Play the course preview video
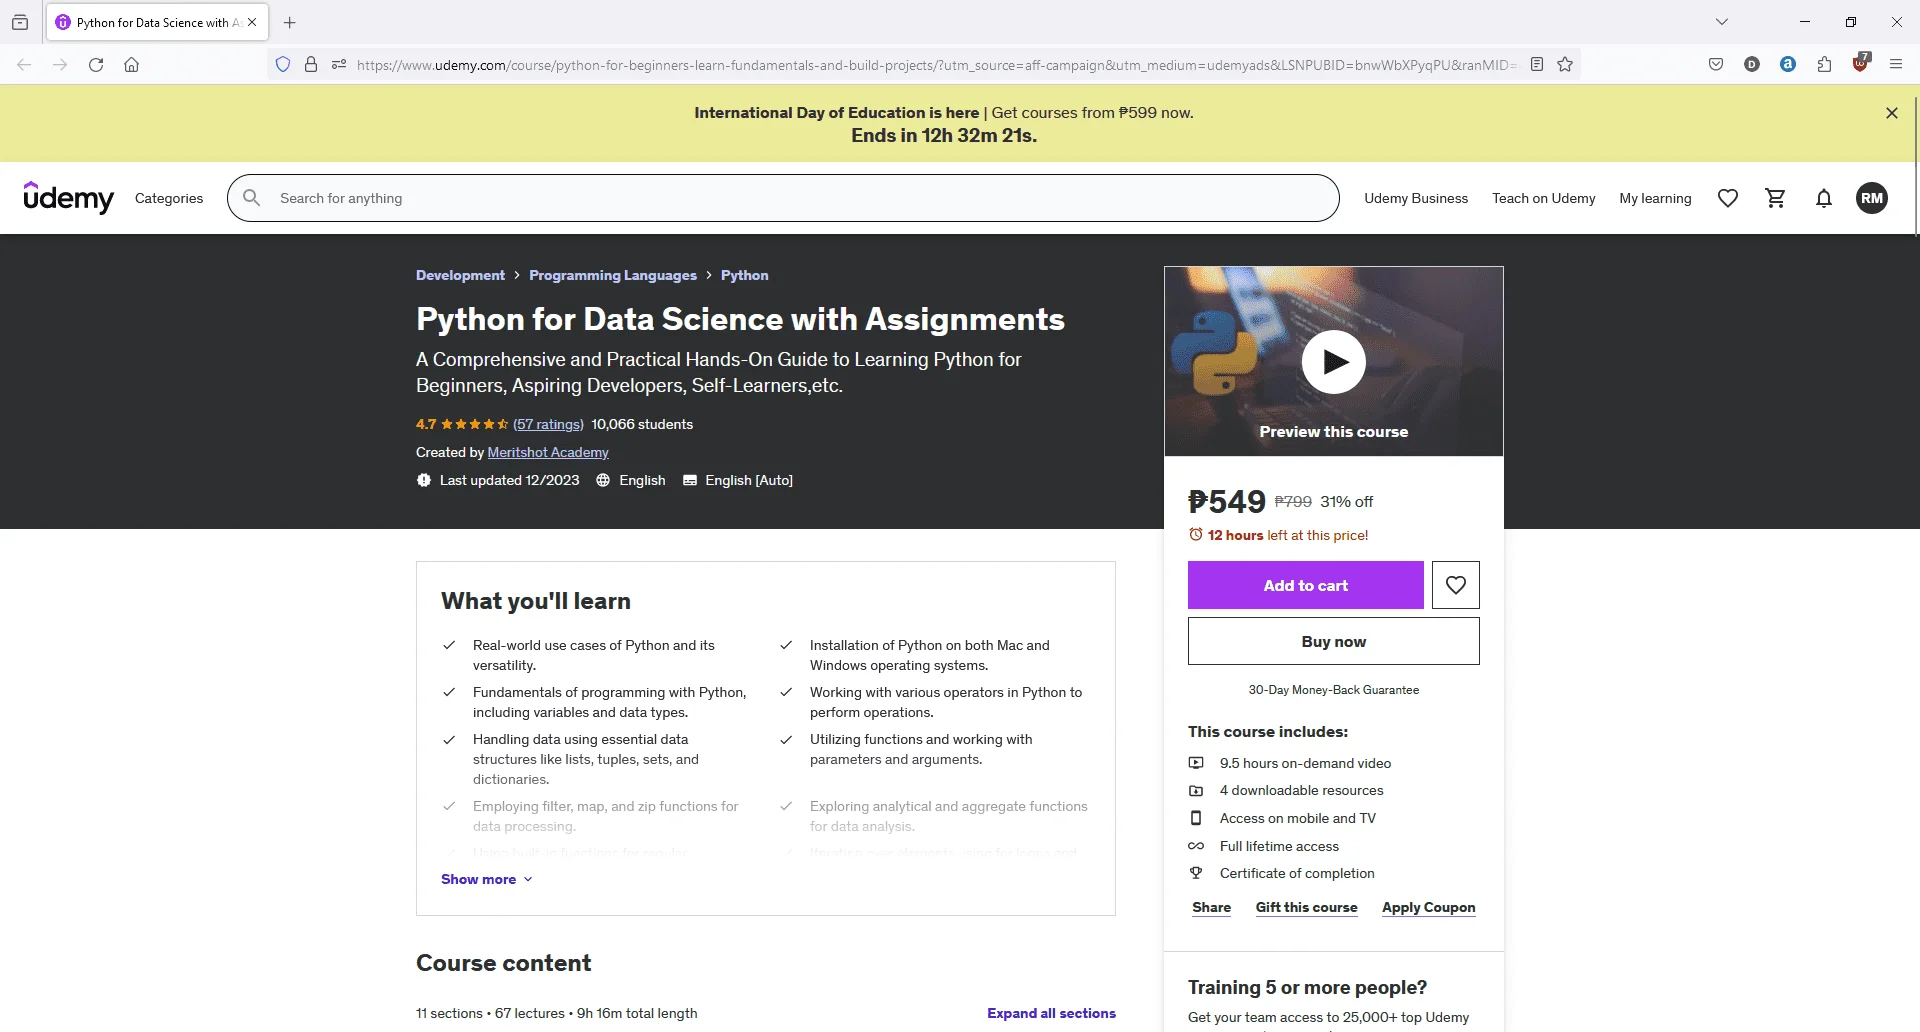This screenshot has width=1920, height=1032. (1334, 362)
